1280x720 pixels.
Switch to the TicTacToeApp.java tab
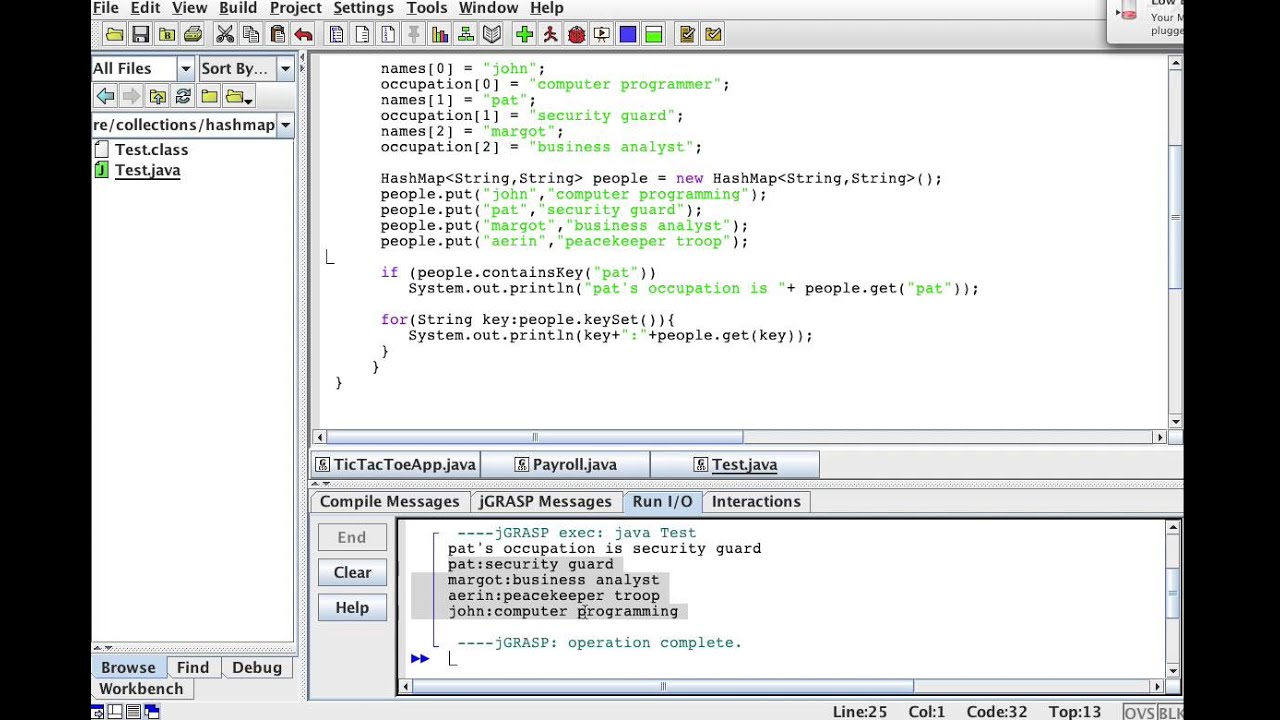(x=396, y=464)
